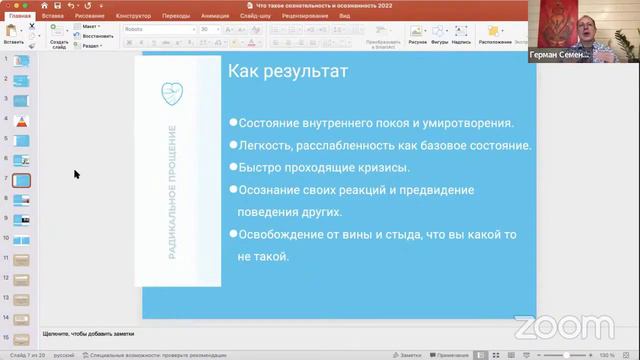
Task: Switch to Reading view icon
Action: 511,355
